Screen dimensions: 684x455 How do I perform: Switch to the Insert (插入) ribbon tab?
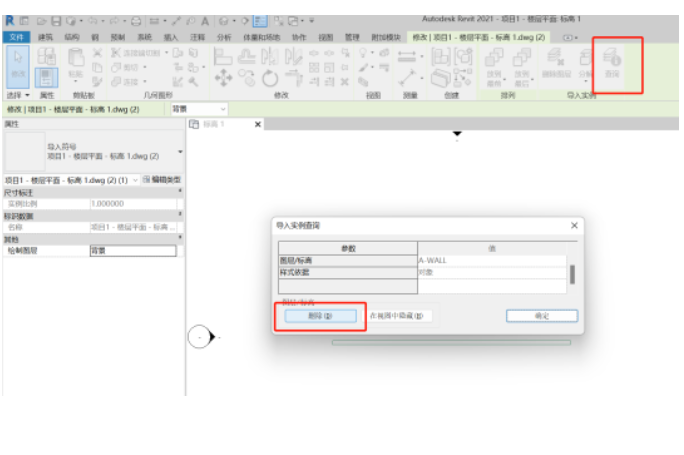(170, 38)
